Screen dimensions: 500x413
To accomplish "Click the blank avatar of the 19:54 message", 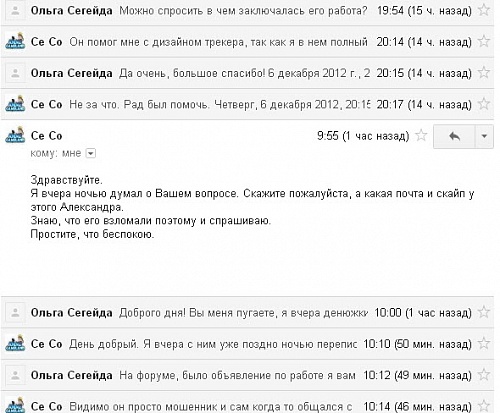I will click(x=15, y=11).
